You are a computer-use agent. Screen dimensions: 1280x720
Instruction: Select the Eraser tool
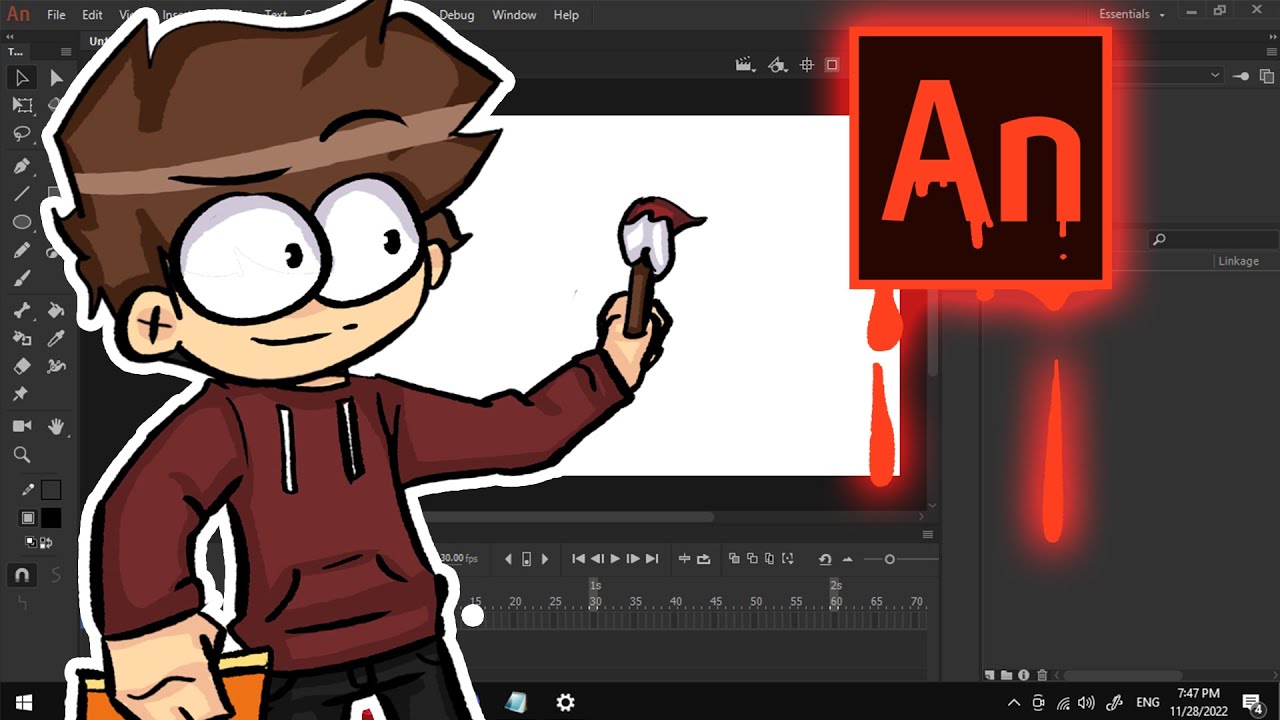(22, 367)
